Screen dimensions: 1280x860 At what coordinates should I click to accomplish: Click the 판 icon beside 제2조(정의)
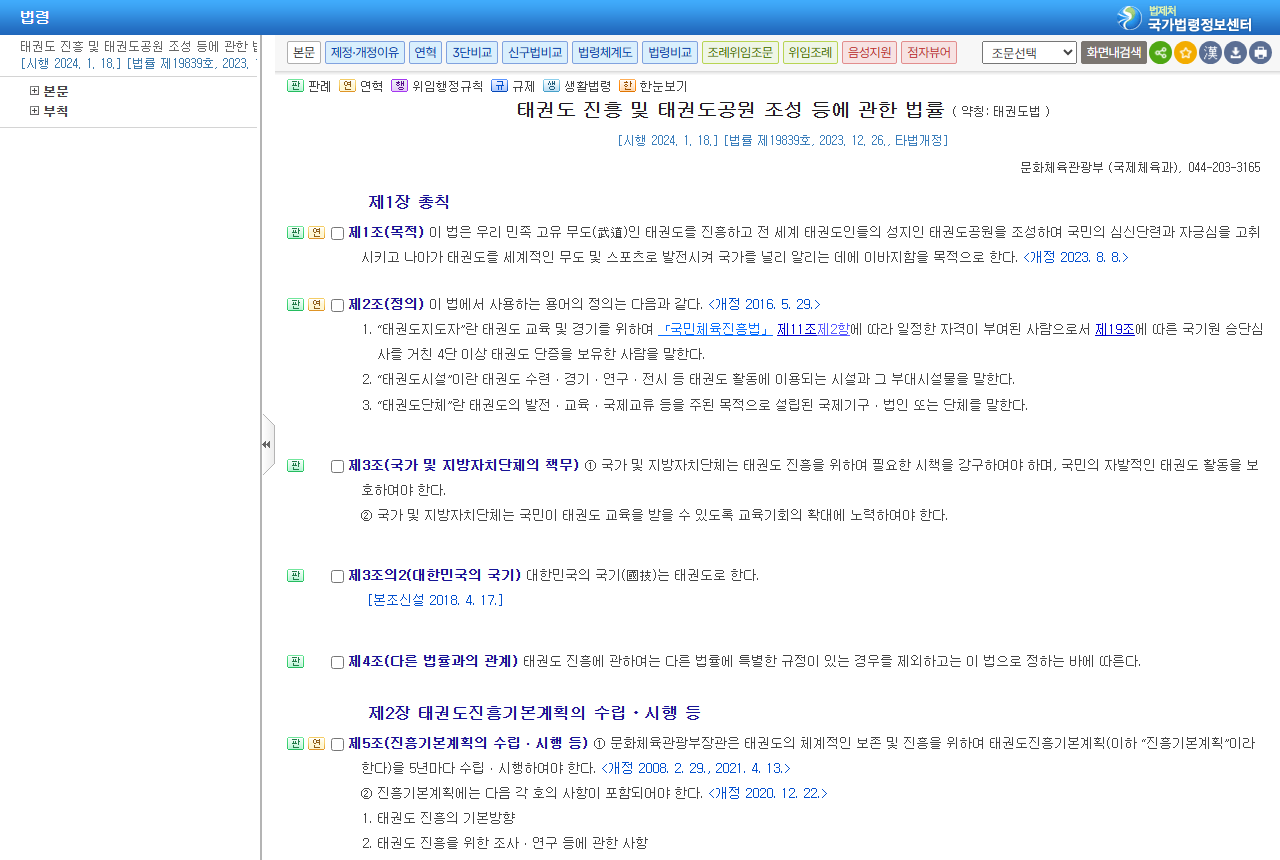[x=295, y=305]
